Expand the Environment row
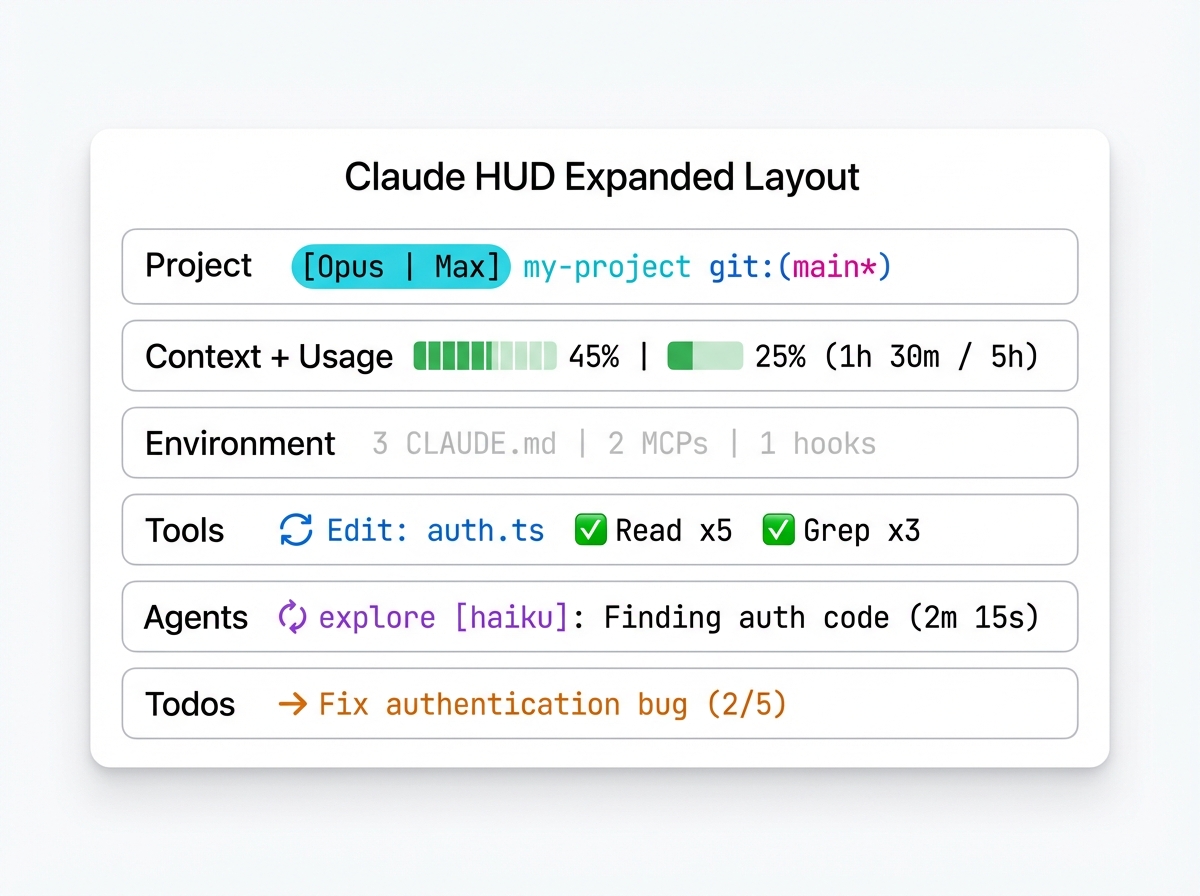 [240, 443]
